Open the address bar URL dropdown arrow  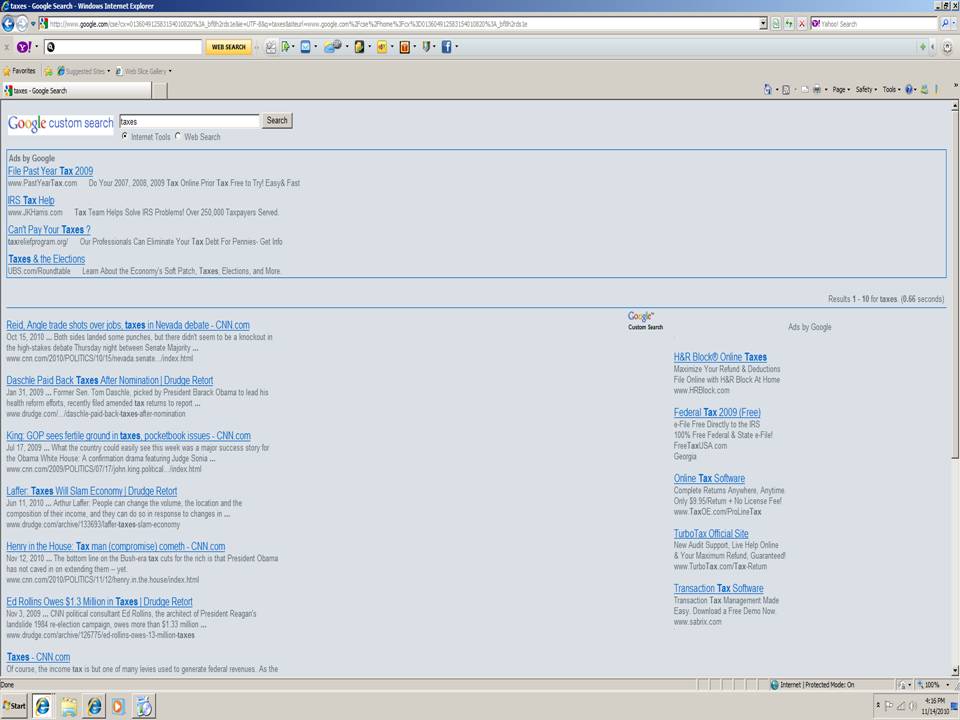(x=763, y=24)
